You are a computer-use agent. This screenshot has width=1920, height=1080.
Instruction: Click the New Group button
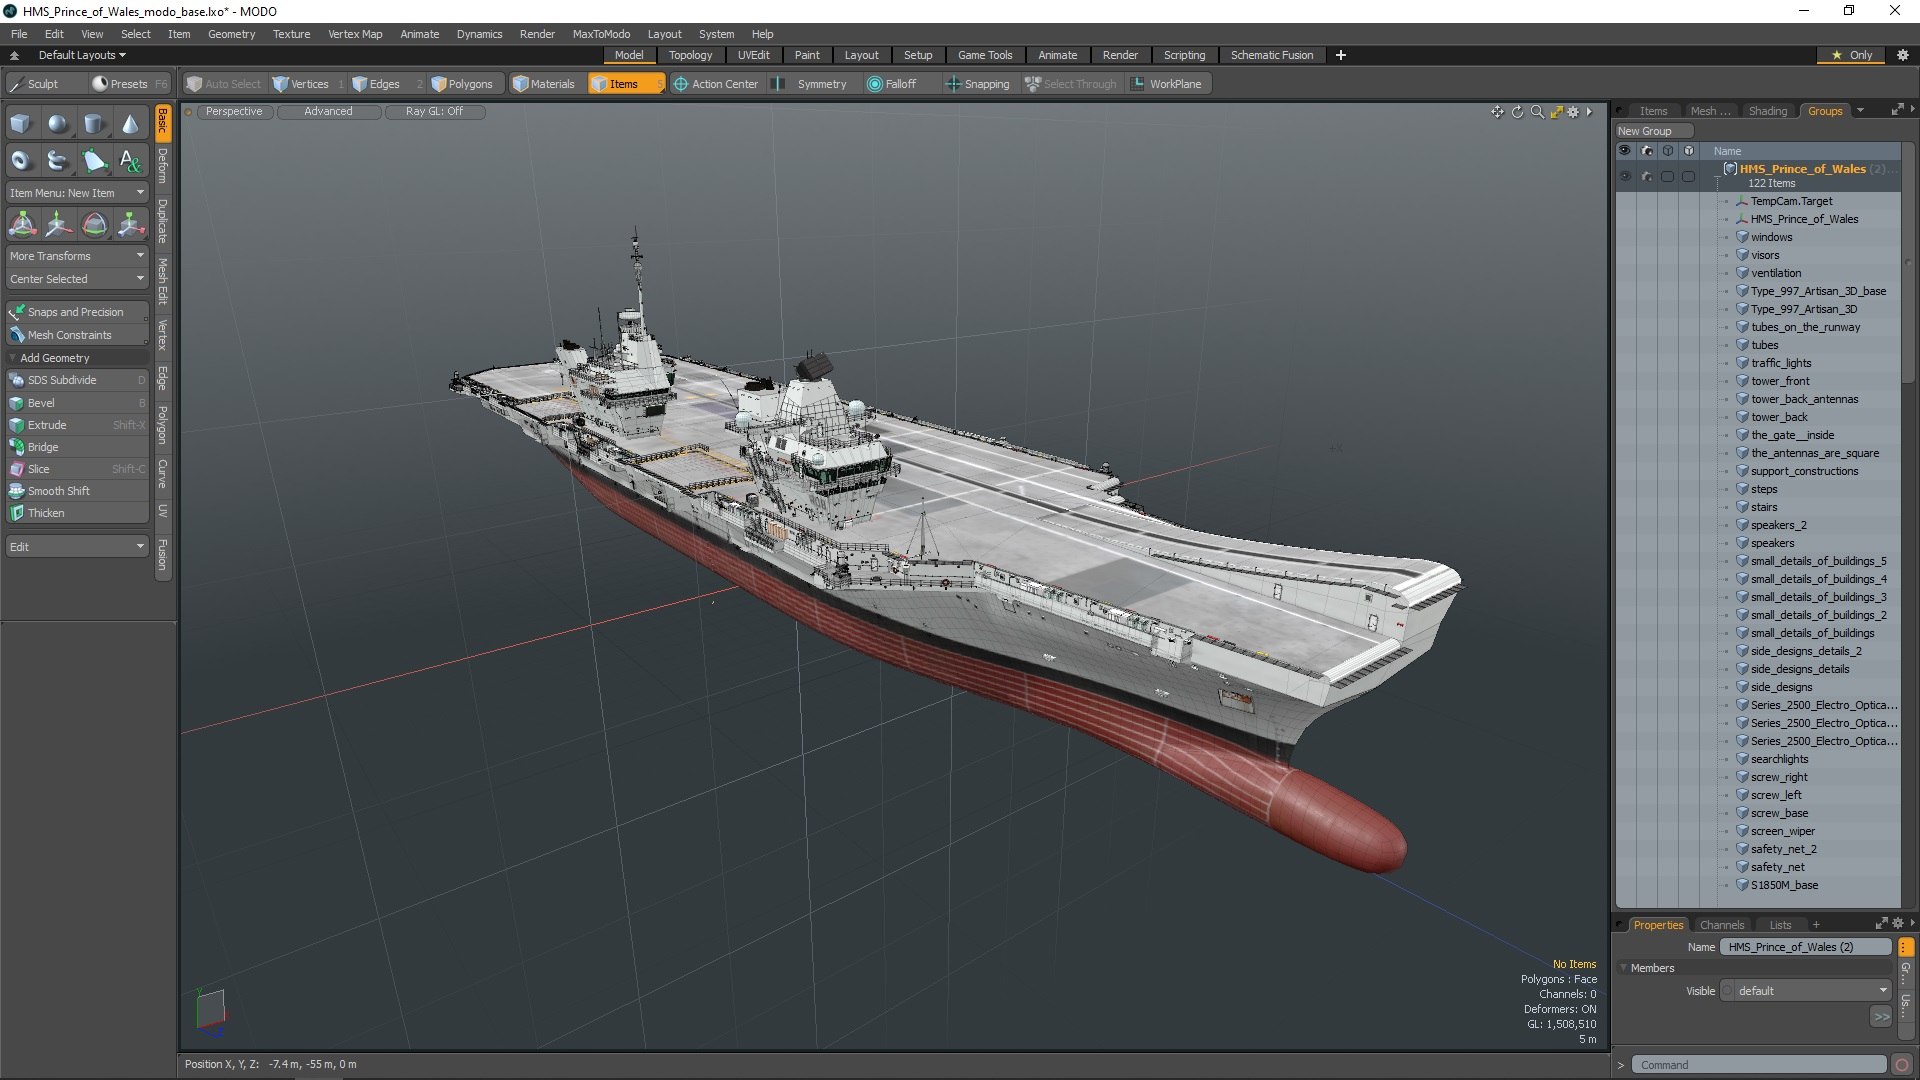pos(1652,131)
